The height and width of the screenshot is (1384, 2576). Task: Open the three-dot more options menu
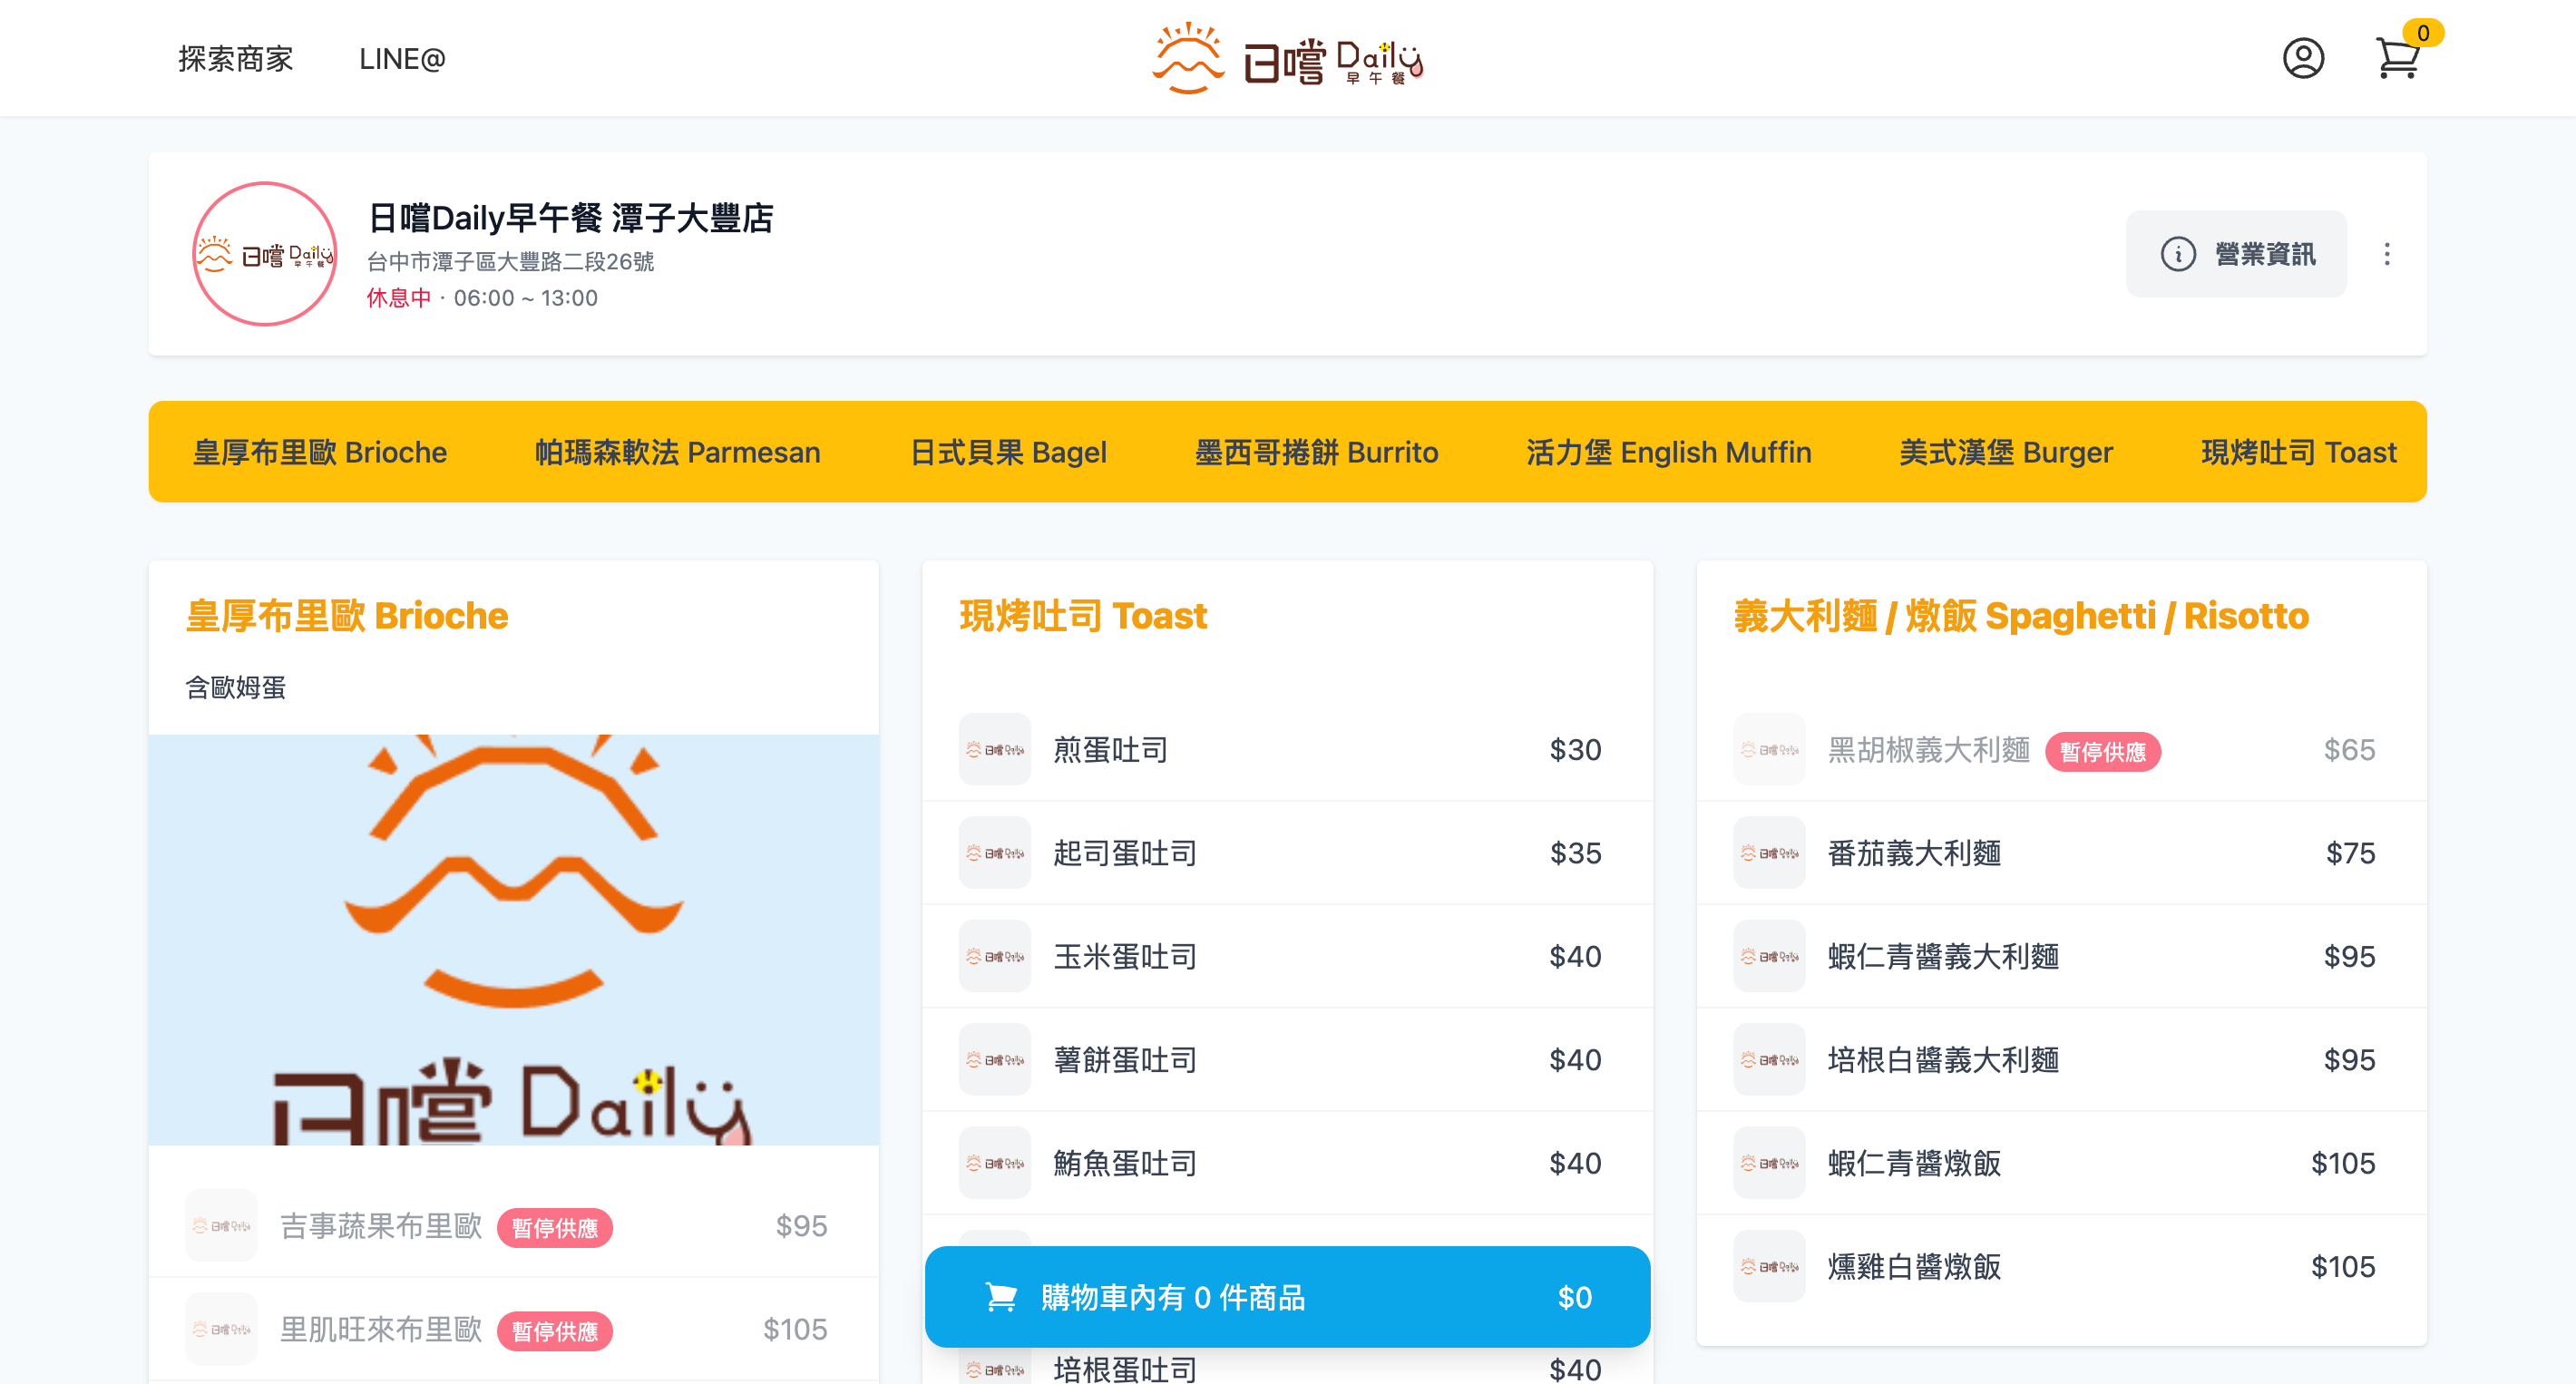pos(2386,254)
